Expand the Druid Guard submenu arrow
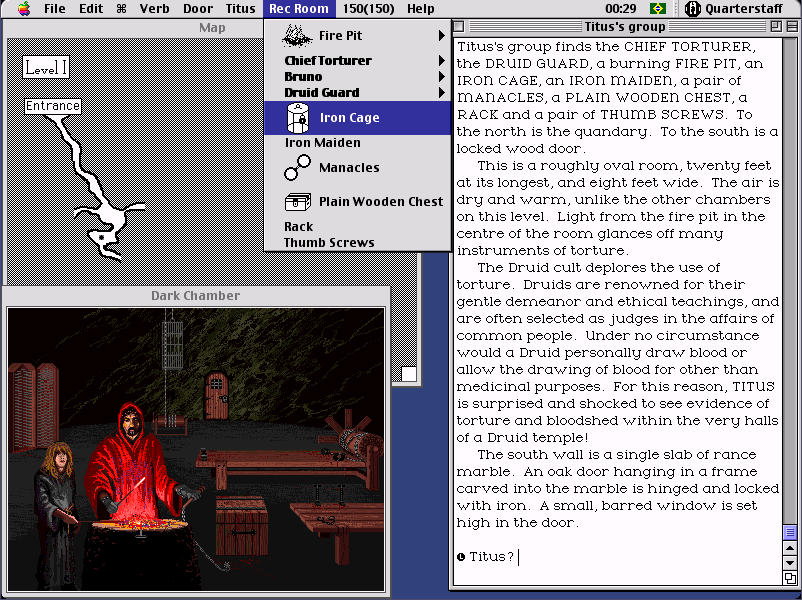 (x=441, y=93)
